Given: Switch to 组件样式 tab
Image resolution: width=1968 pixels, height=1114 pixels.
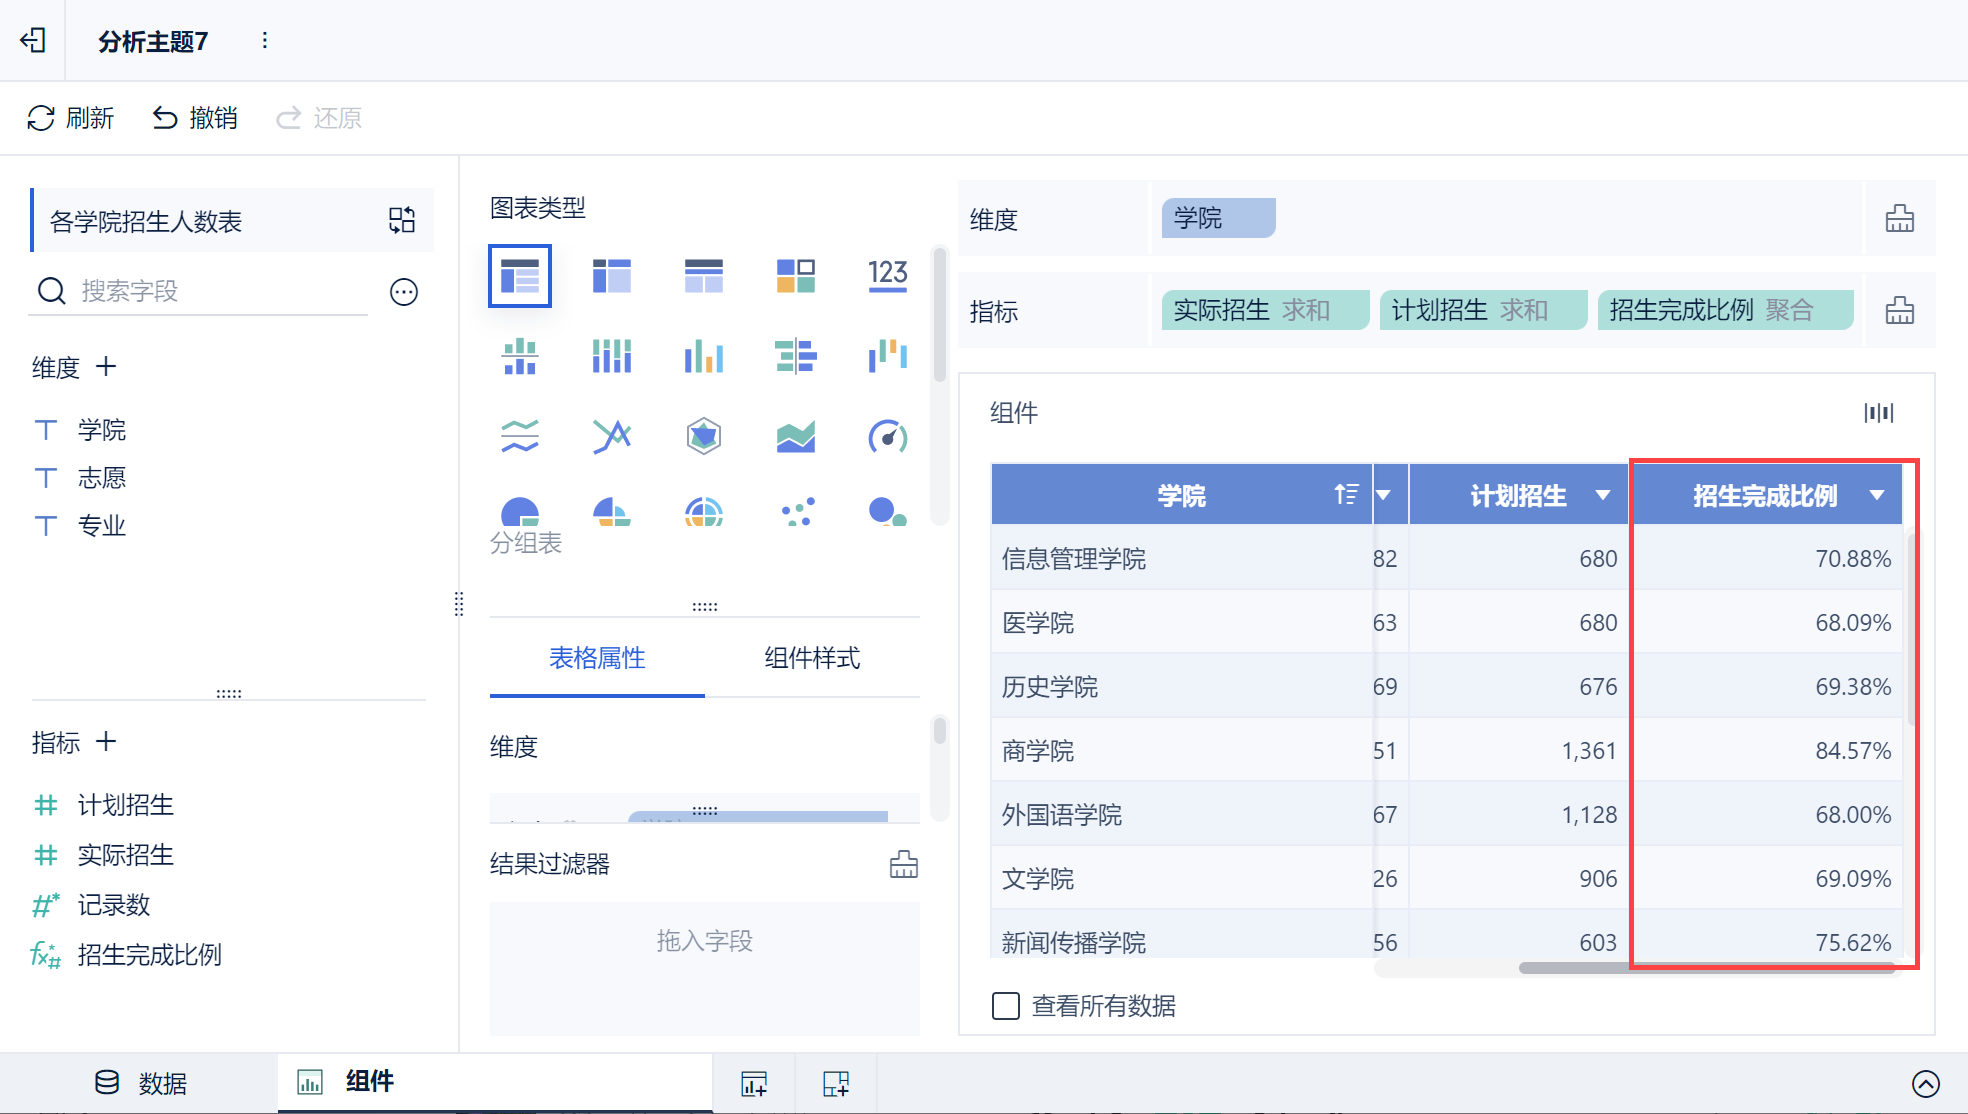Looking at the screenshot, I should 812,658.
